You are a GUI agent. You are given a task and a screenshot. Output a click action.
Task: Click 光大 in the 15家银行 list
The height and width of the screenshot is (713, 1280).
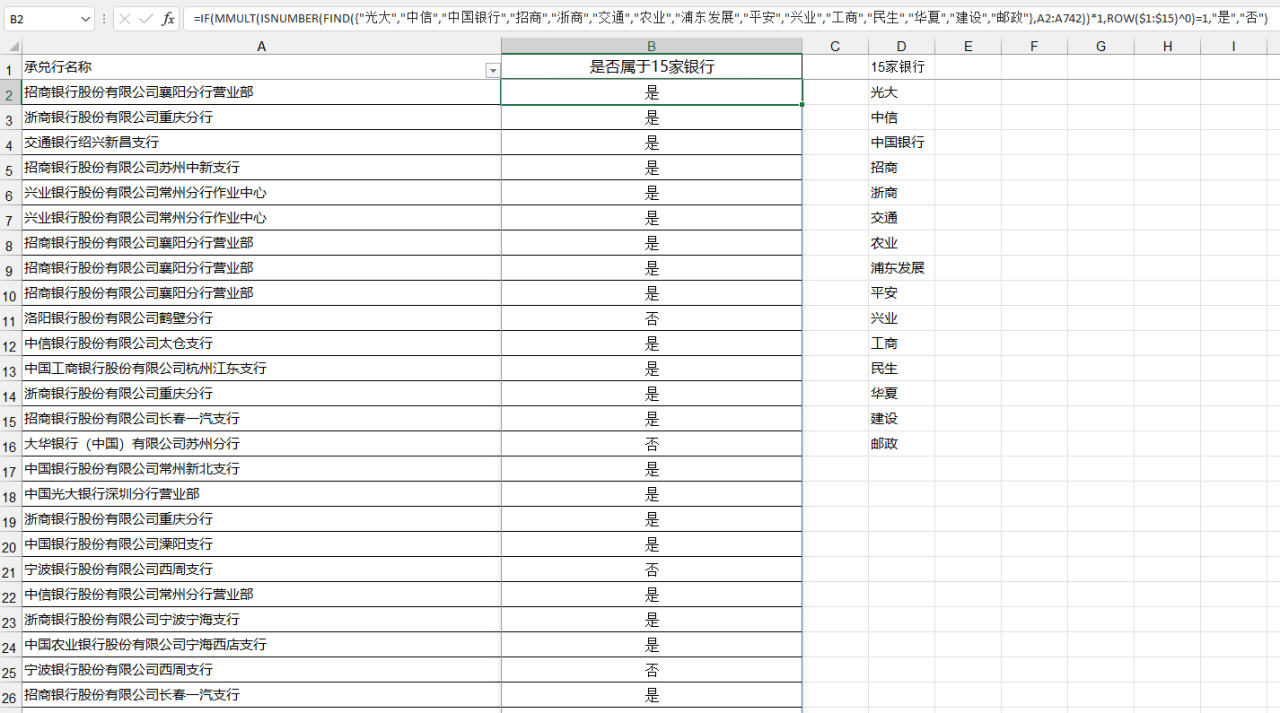click(x=901, y=92)
